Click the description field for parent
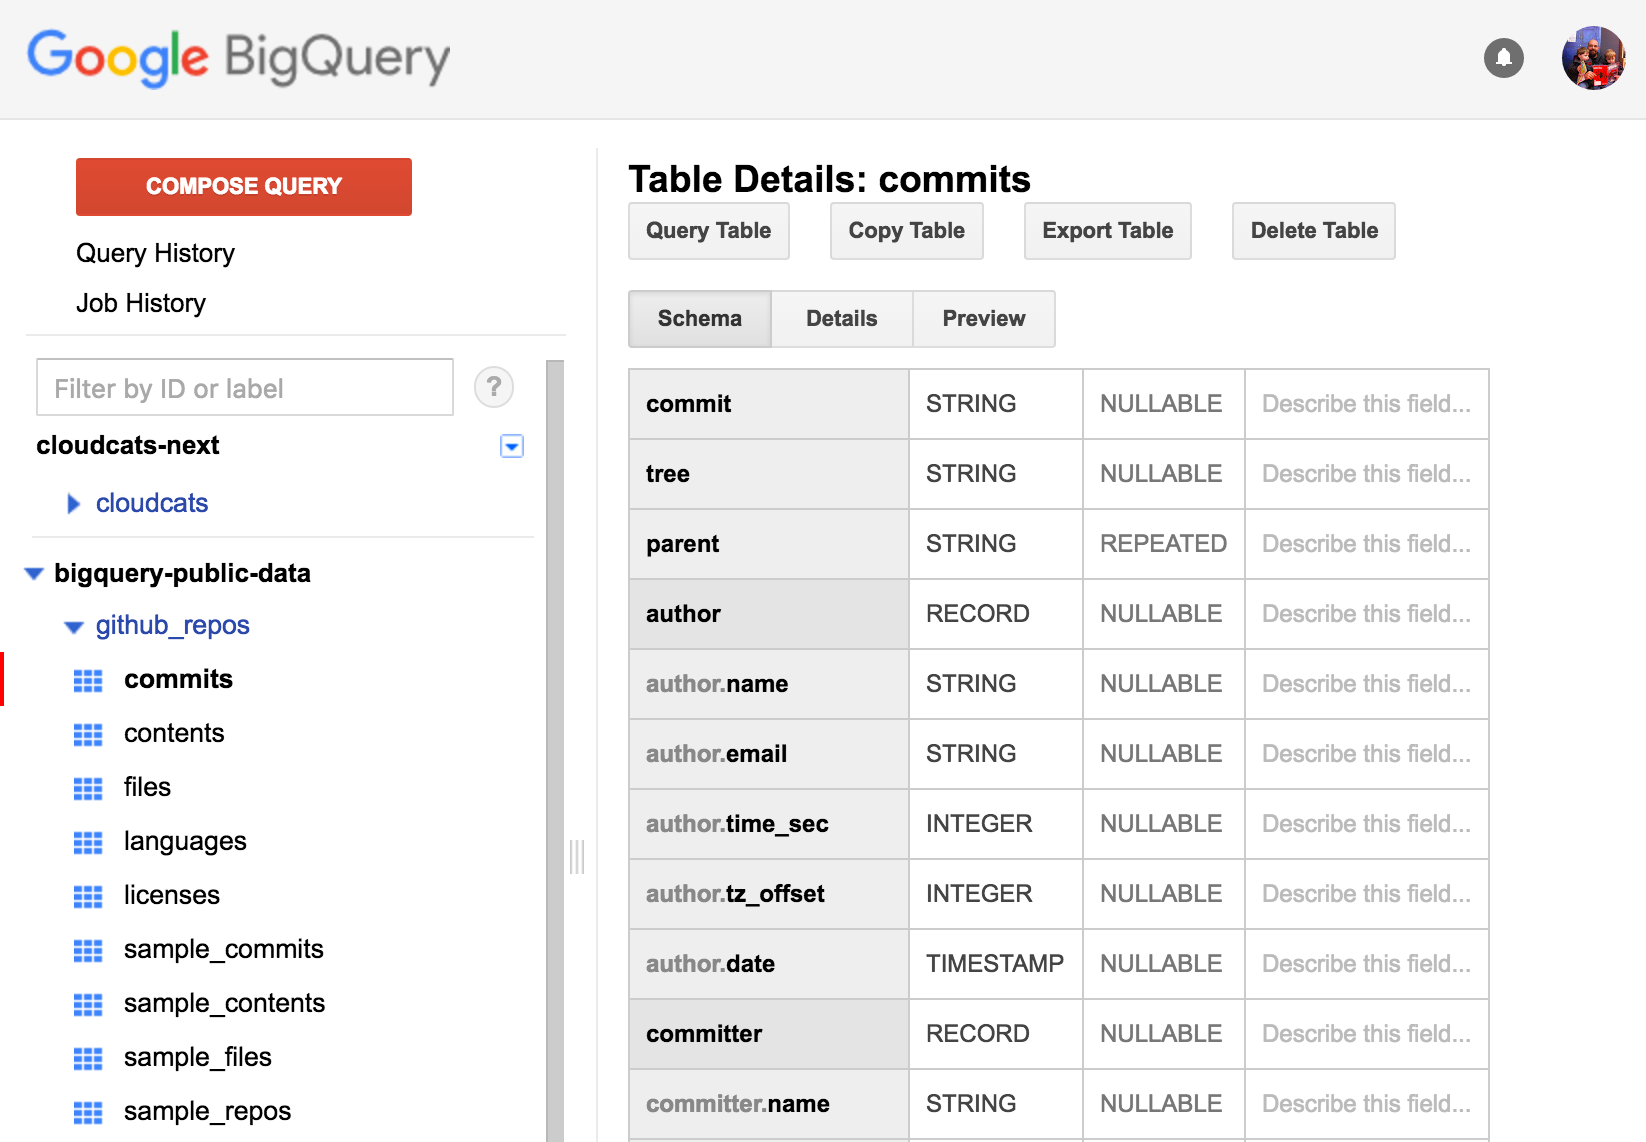Image resolution: width=1646 pixels, height=1142 pixels. point(1366,544)
